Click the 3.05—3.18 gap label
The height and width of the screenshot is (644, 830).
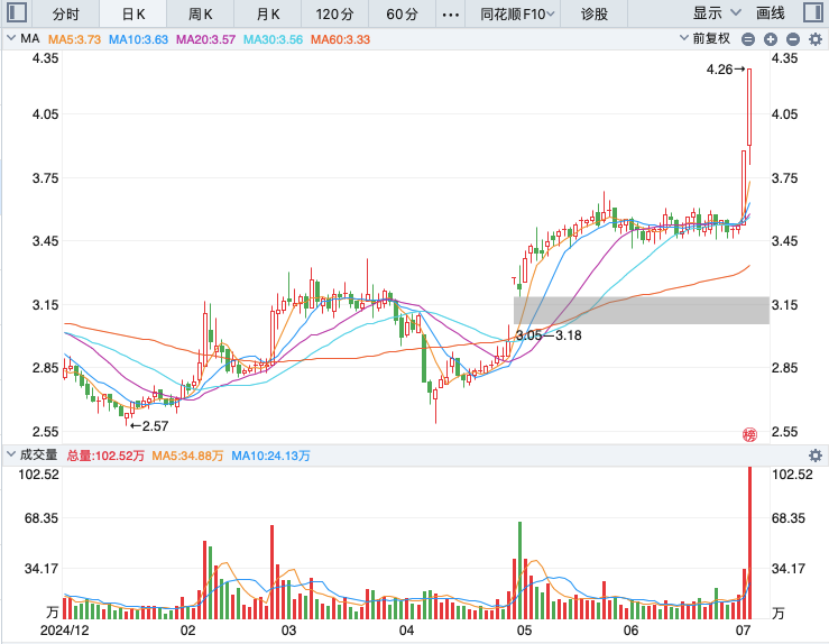click(548, 335)
